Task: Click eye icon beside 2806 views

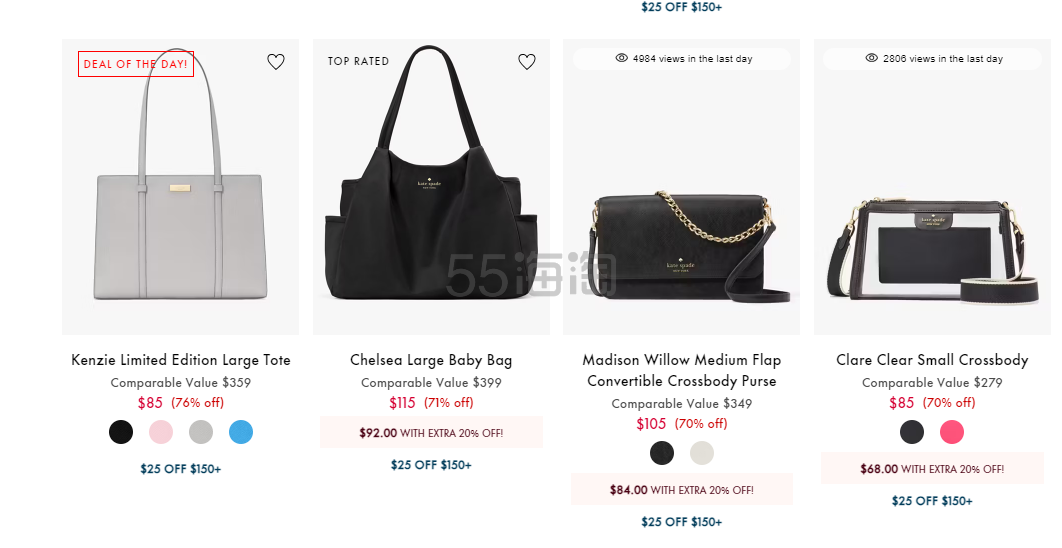Action: (872, 58)
